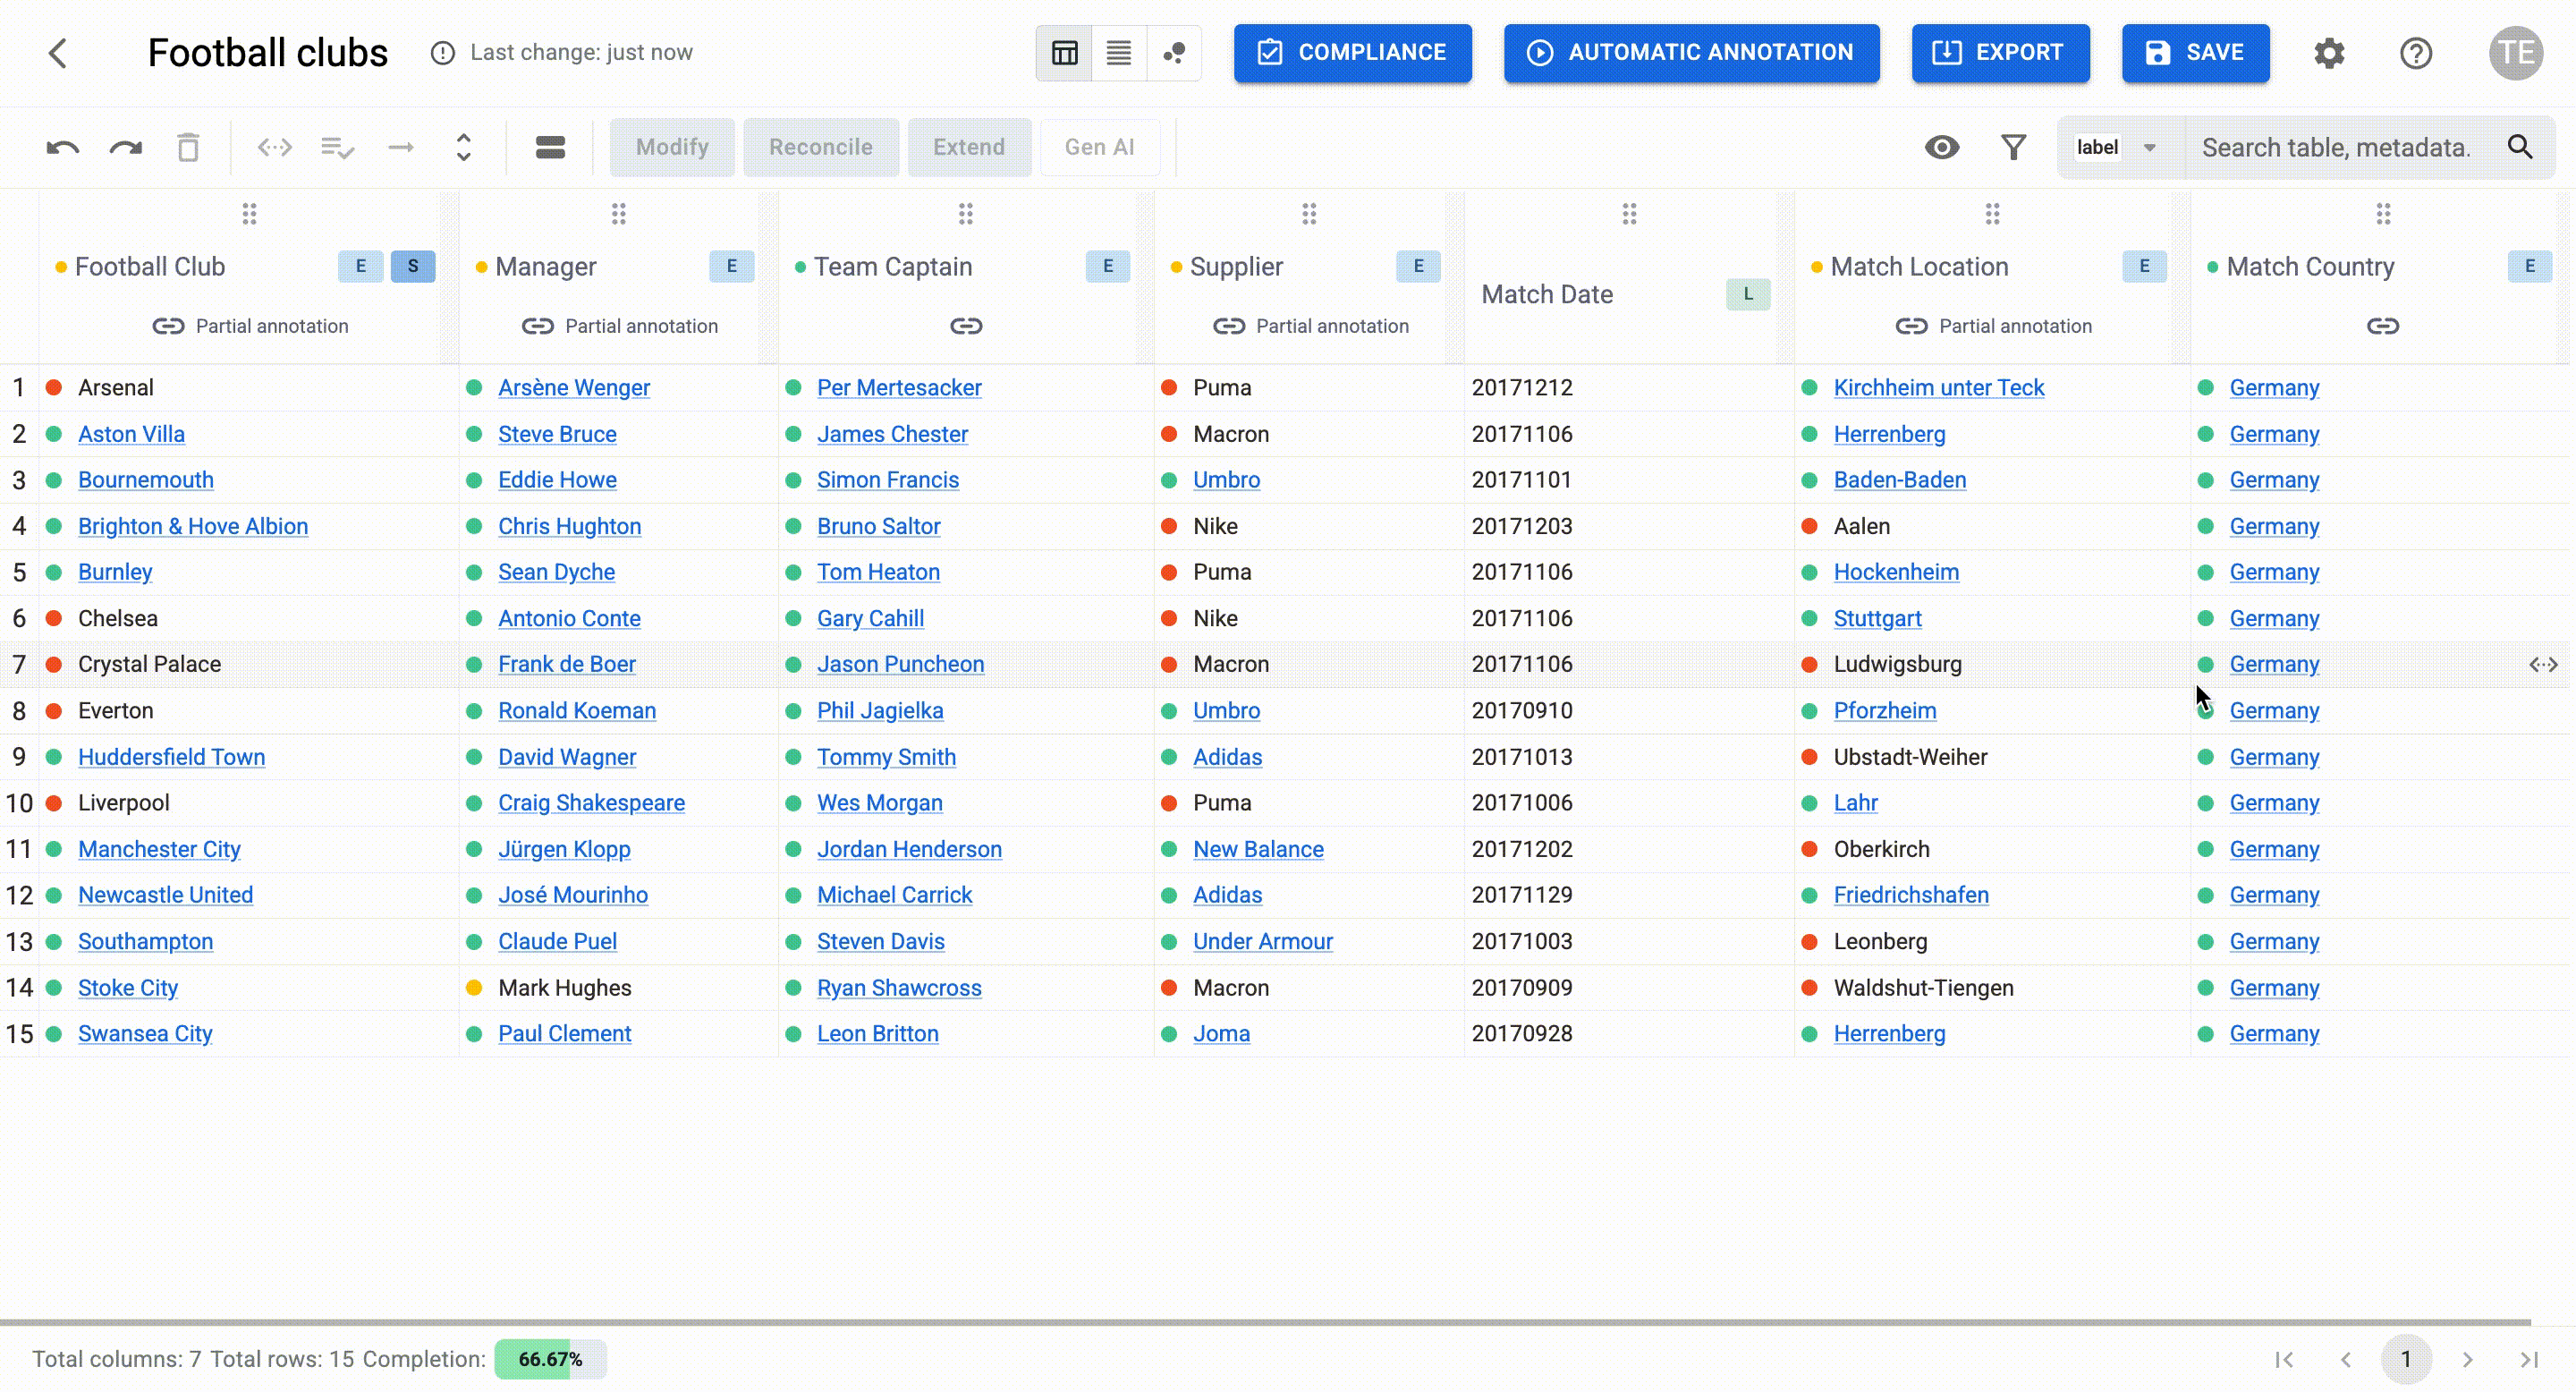This screenshot has width=2576, height=1392.
Task: Start AUTOMATIC ANNOTATION
Action: click(x=1691, y=53)
